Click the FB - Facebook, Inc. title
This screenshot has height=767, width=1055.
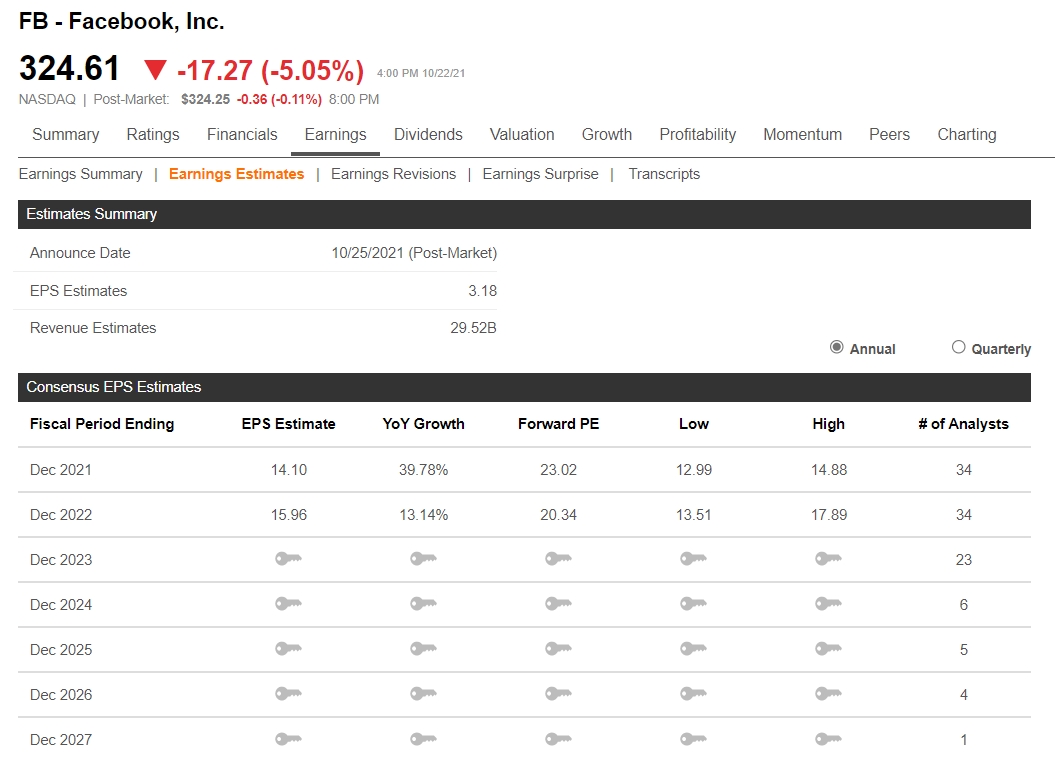tap(121, 22)
